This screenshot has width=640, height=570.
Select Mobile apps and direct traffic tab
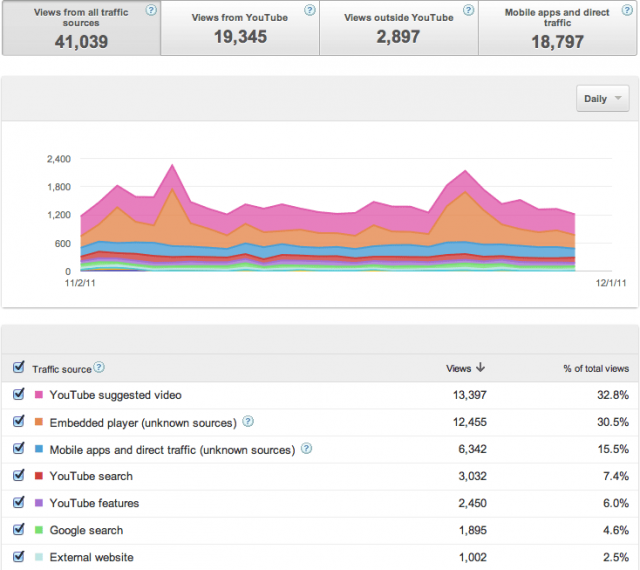tap(558, 28)
